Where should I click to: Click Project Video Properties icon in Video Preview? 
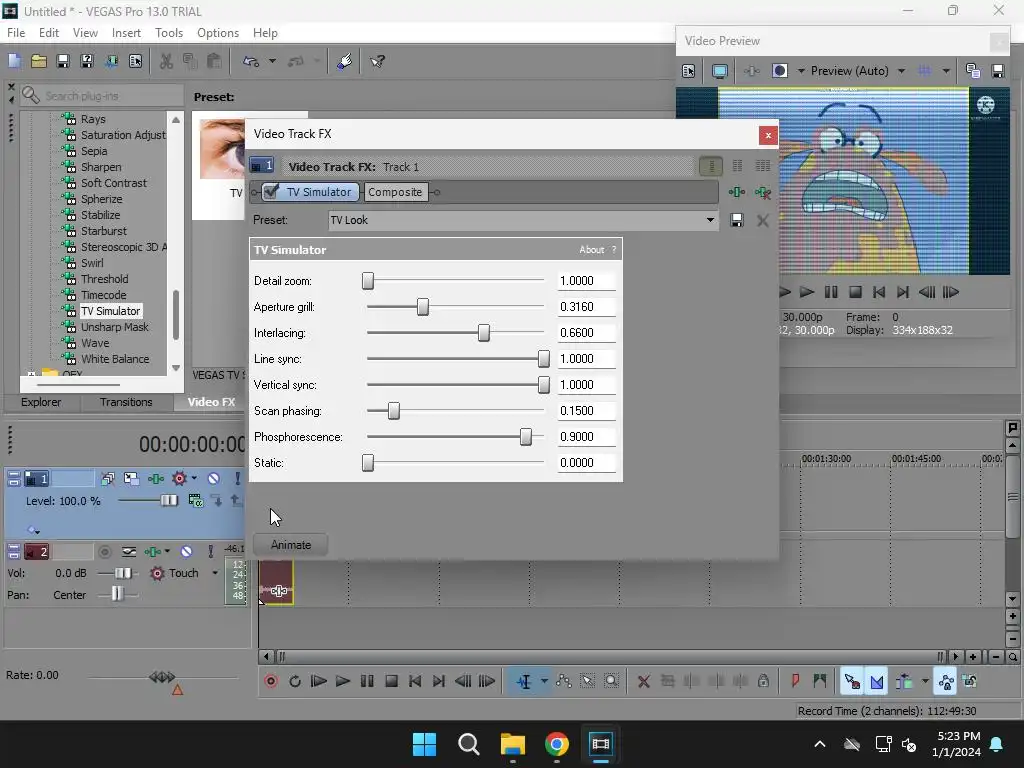click(688, 71)
